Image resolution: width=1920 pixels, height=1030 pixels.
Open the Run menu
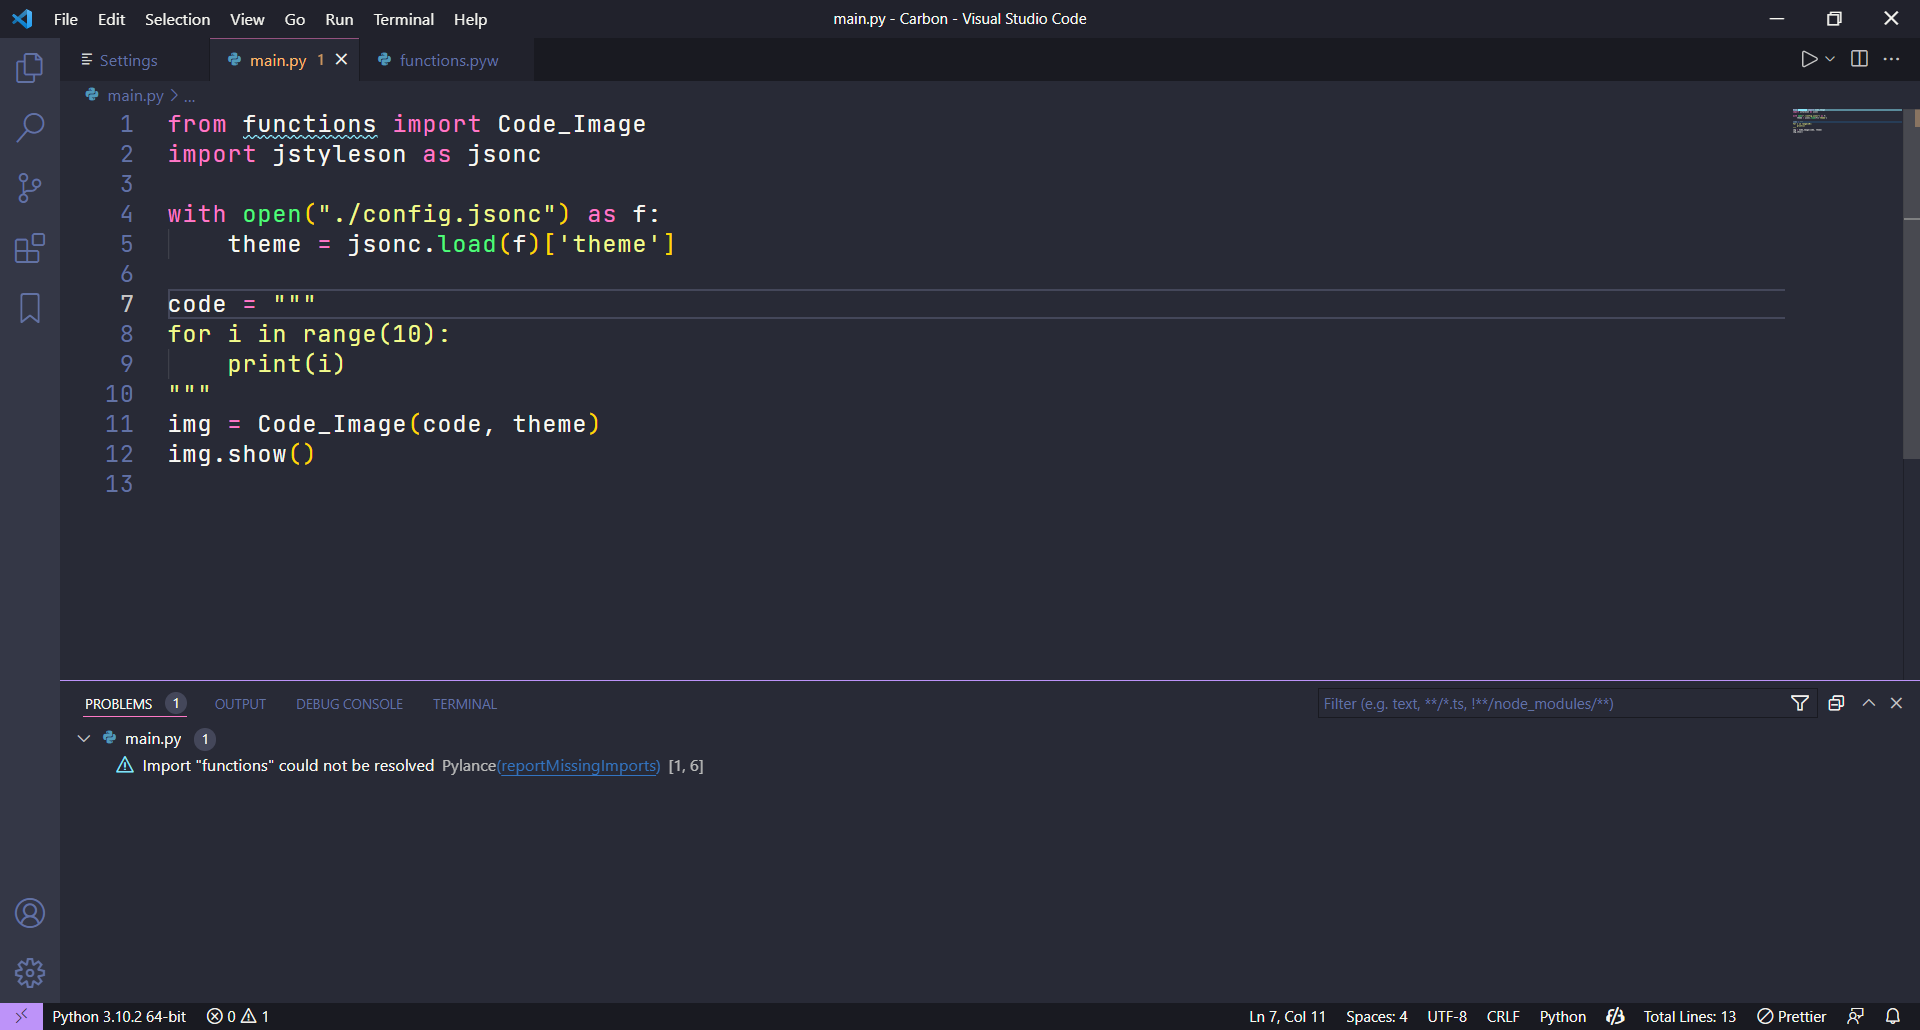(339, 19)
